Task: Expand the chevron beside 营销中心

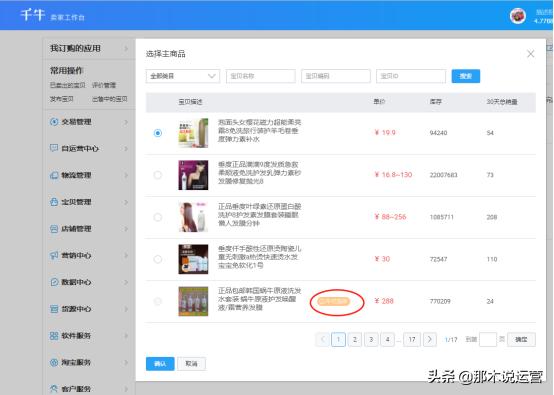Action: pos(126,255)
